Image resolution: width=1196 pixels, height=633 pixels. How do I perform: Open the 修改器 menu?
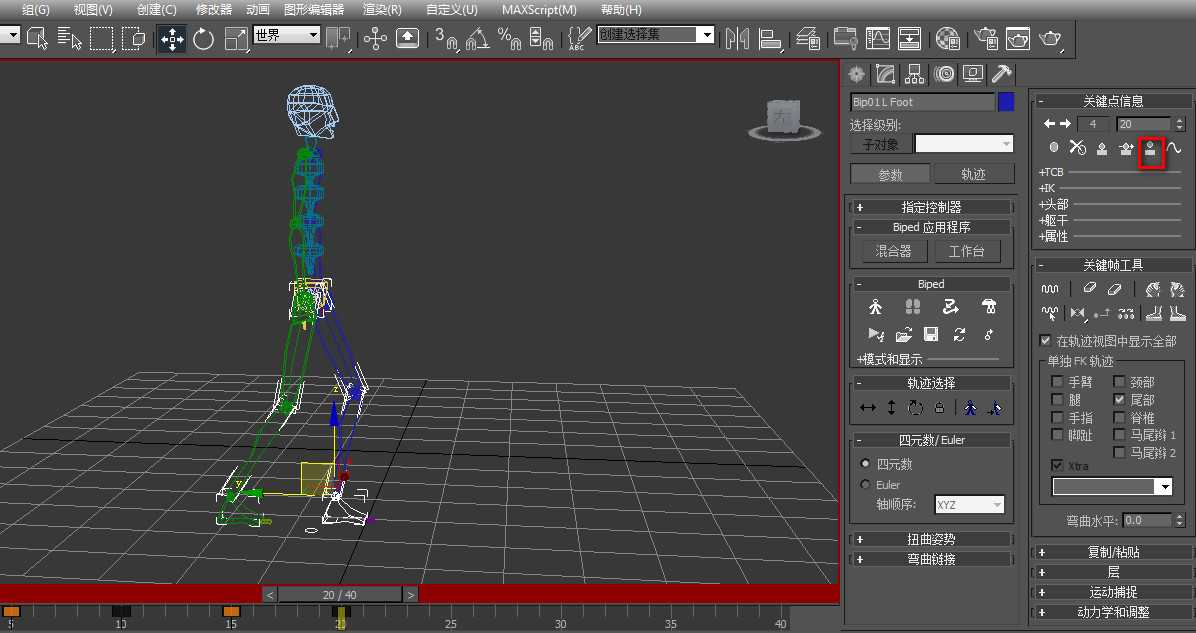214,10
